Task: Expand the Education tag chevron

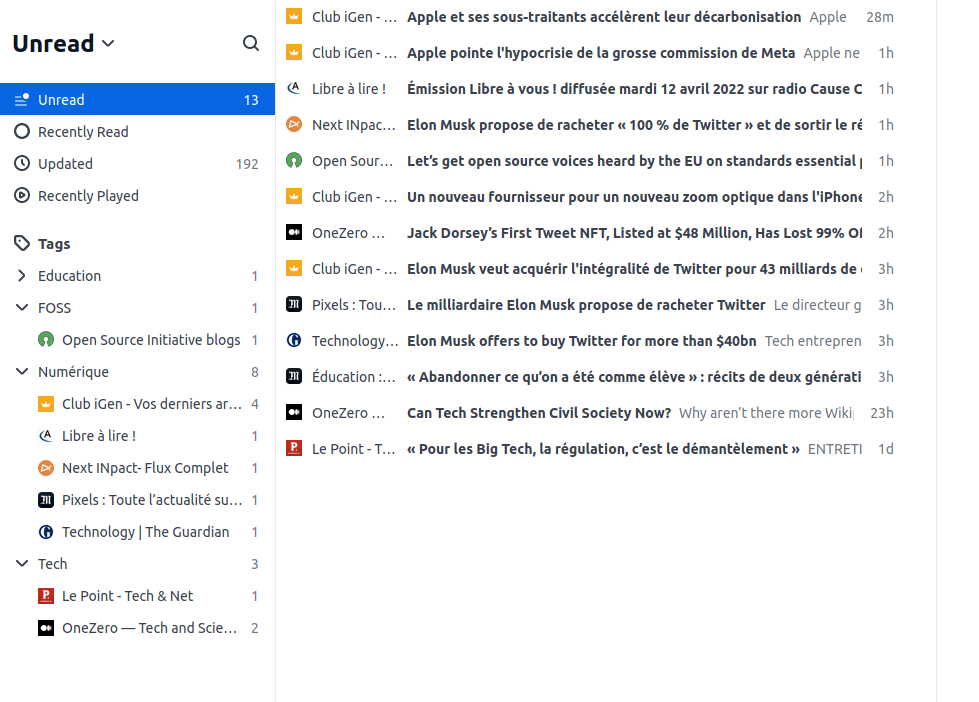Action: click(x=22, y=275)
